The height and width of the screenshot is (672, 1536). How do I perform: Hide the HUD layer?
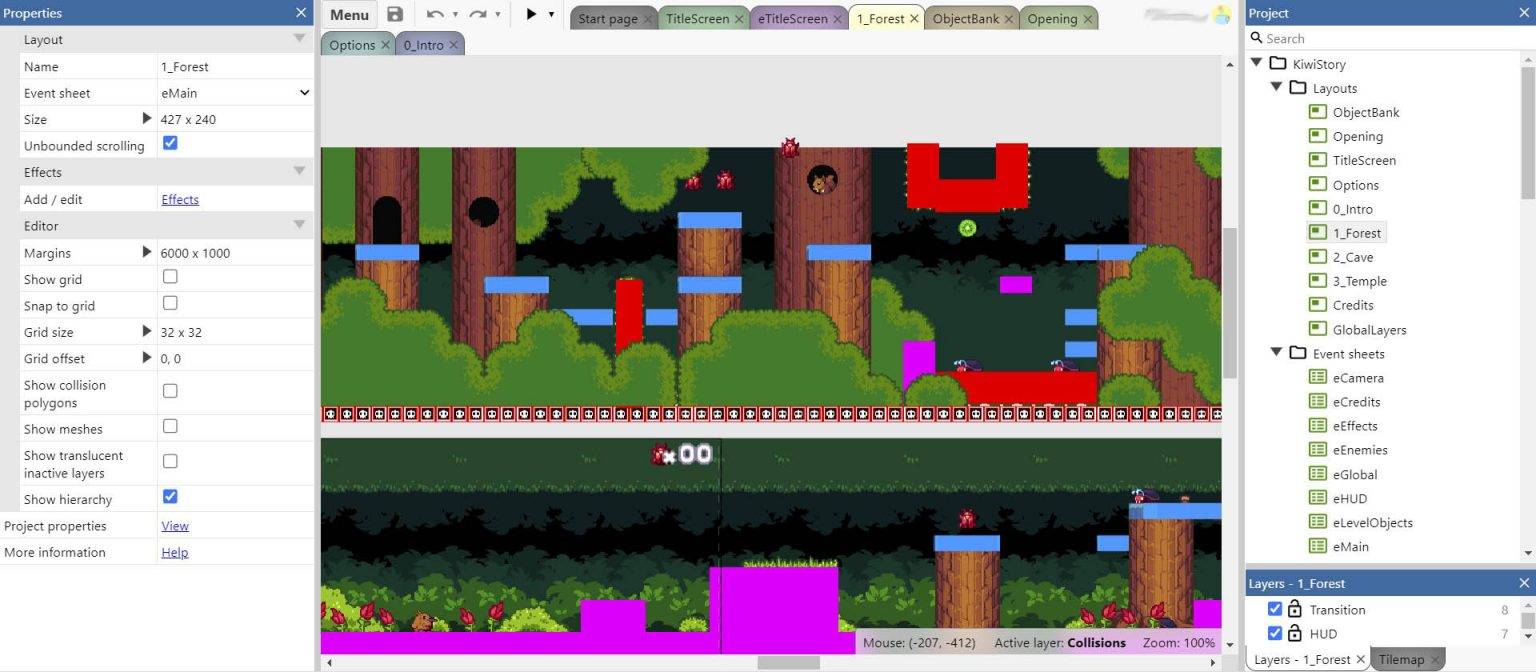1275,633
